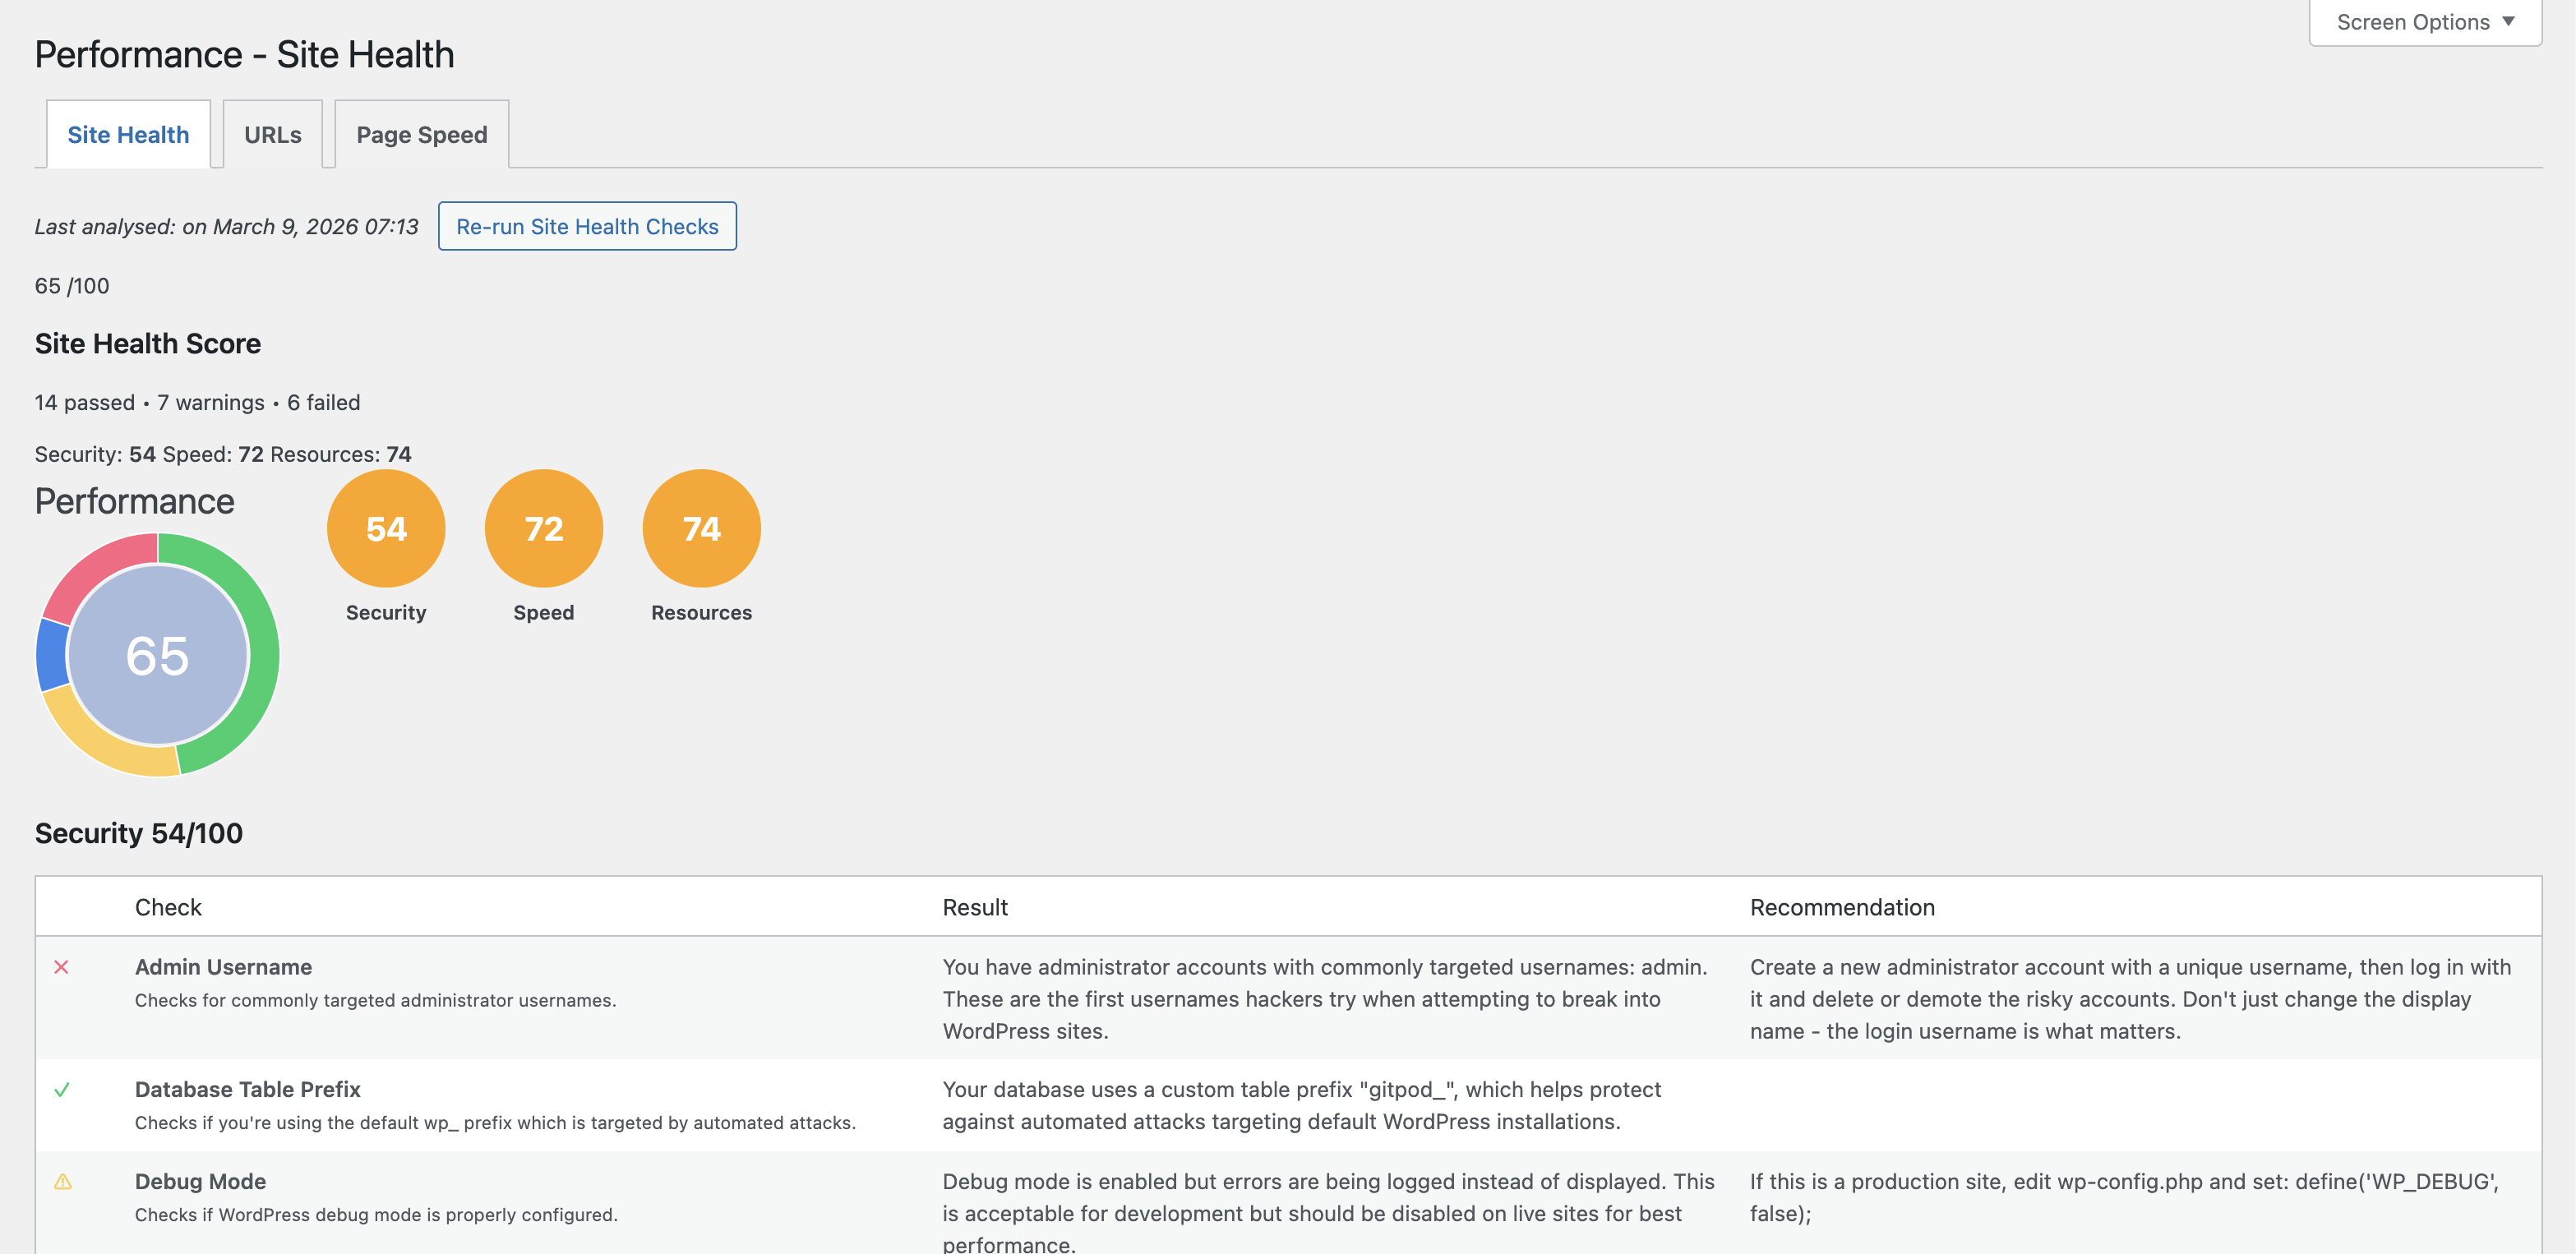Click the green checkmark for Database Table Prefix
This screenshot has width=2576, height=1254.
62,1089
